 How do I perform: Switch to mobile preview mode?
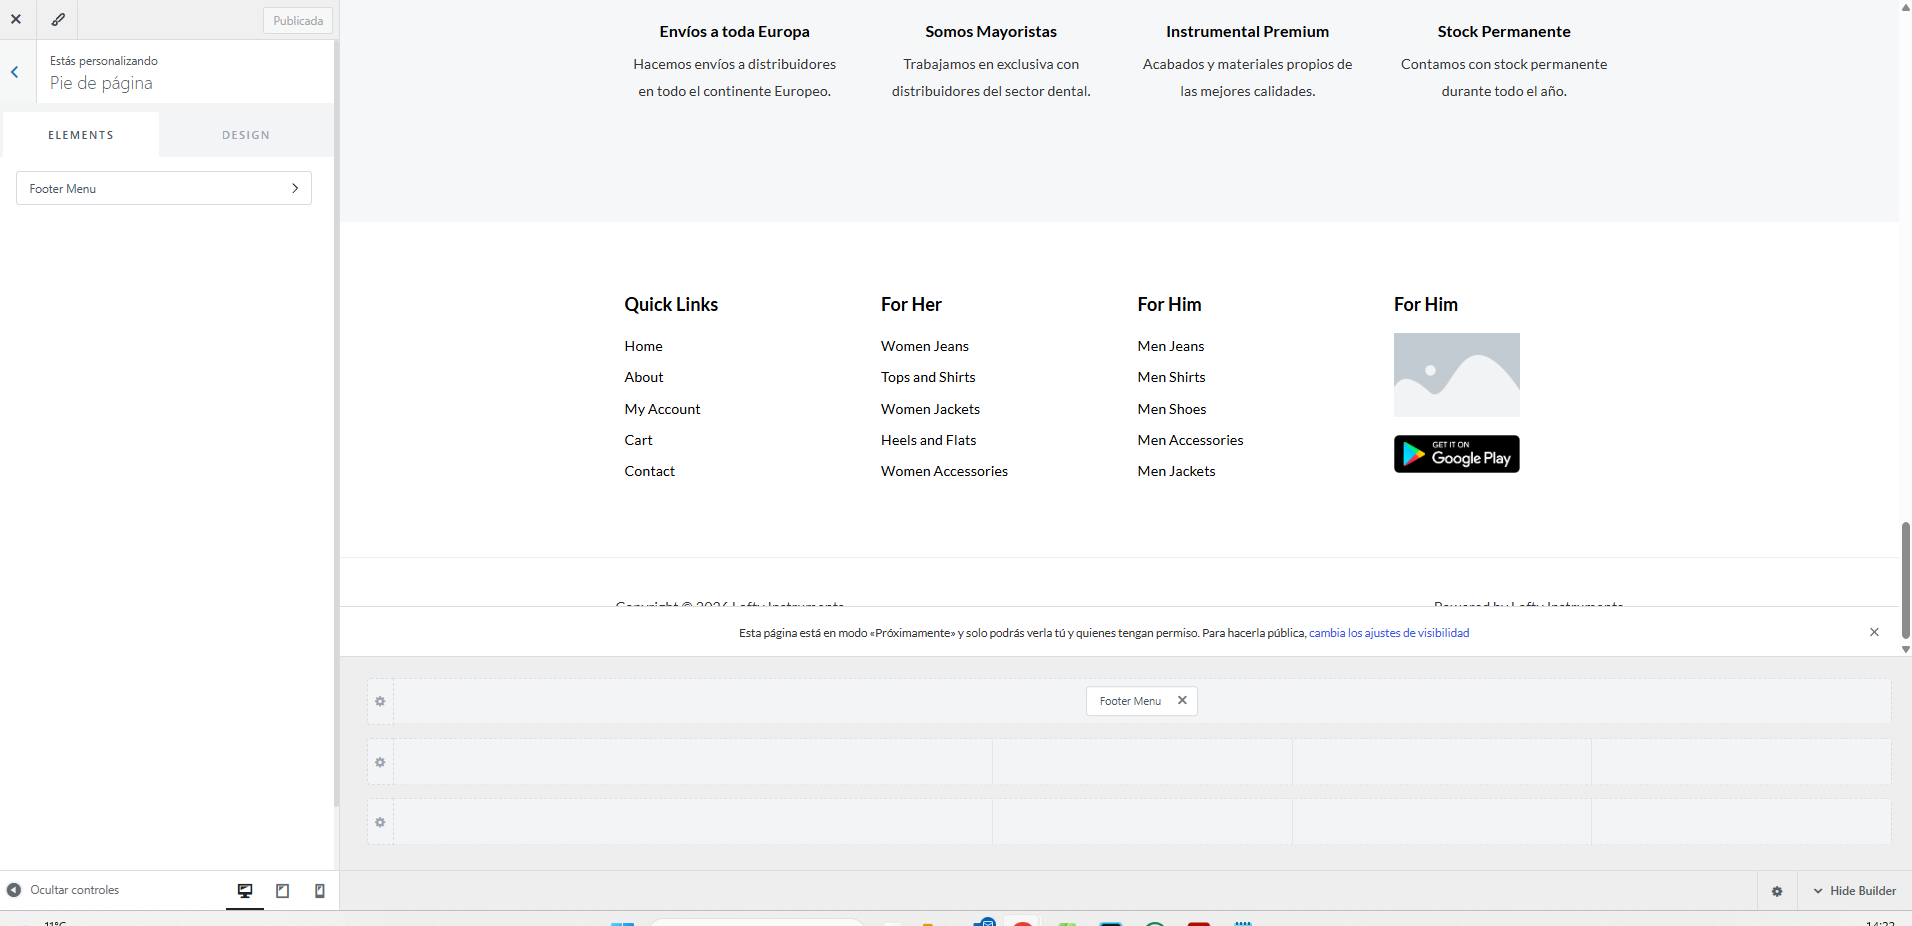pos(320,891)
